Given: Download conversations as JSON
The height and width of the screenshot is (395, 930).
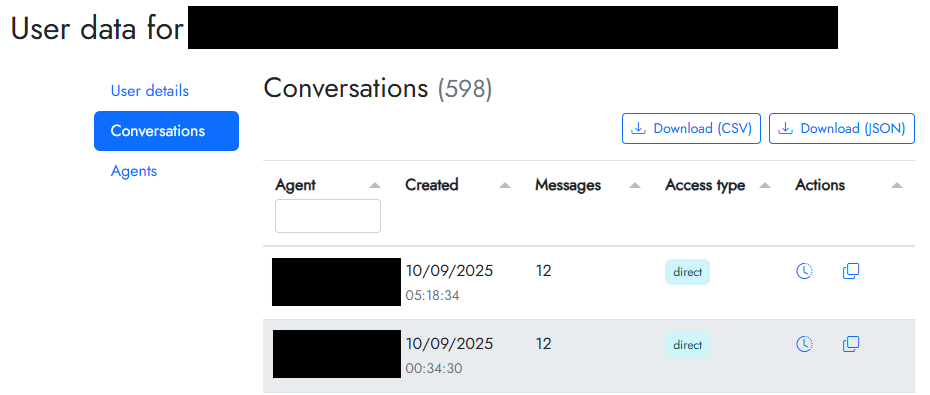Looking at the screenshot, I should [842, 129].
